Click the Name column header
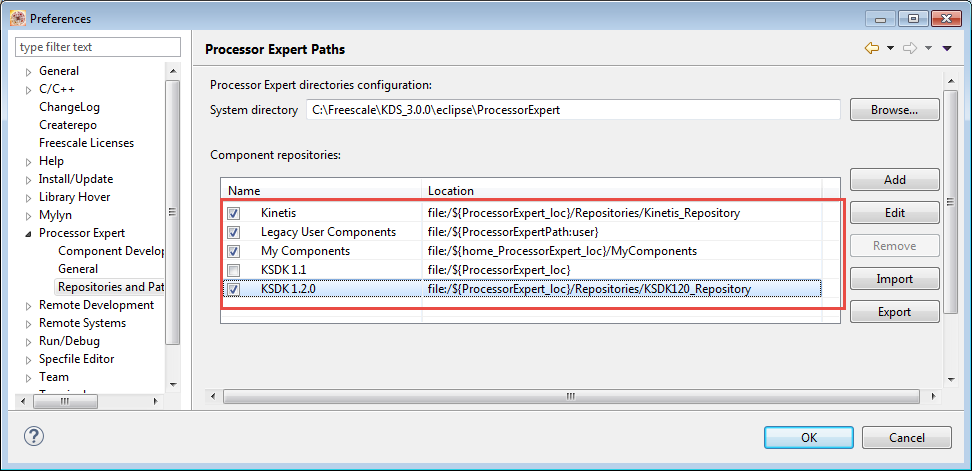 point(321,191)
